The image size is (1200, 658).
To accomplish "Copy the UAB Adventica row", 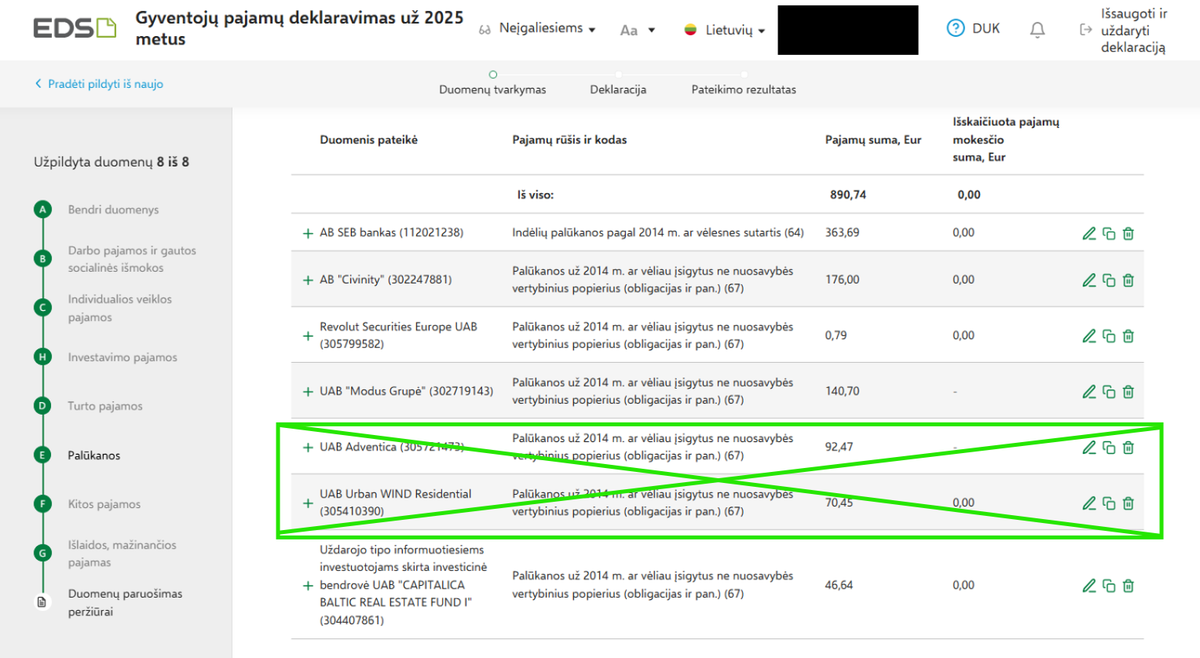I will point(1109,448).
